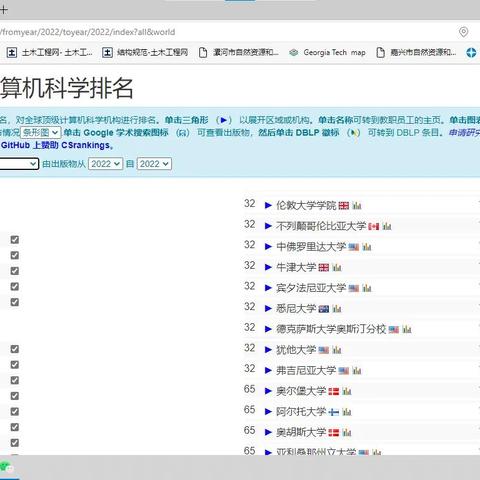Open 牛津大学 name link

pos(296,267)
